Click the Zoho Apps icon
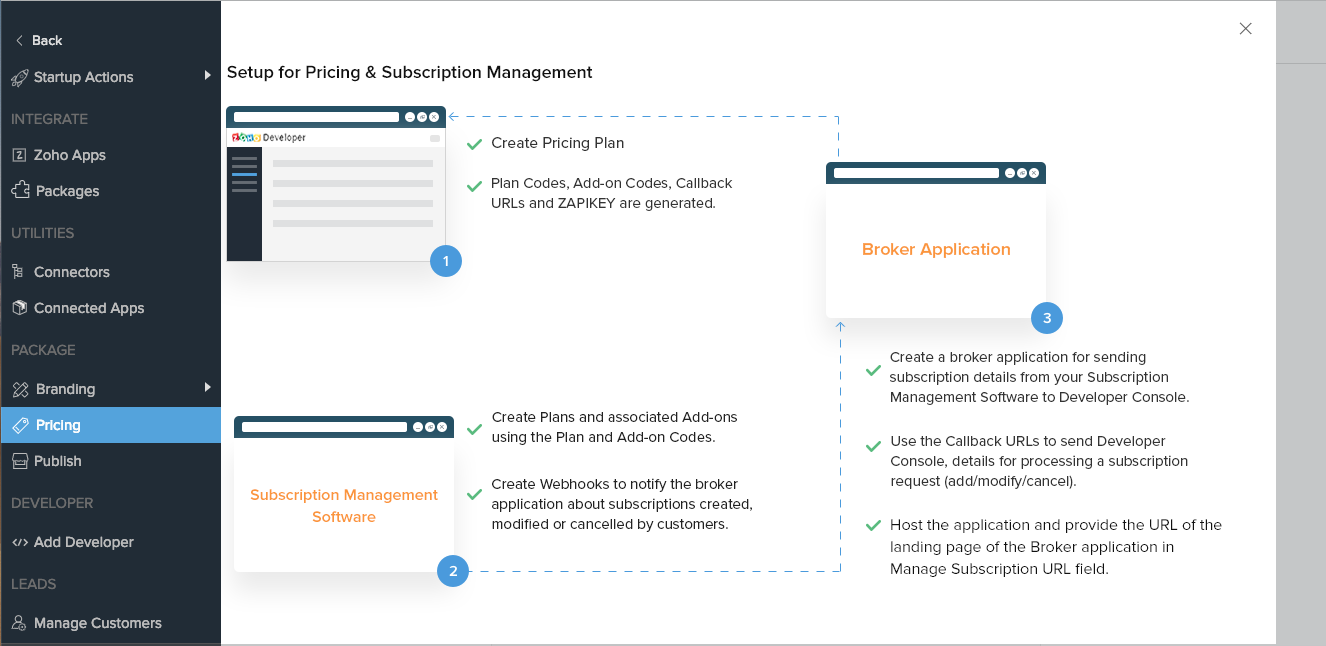 click(19, 155)
